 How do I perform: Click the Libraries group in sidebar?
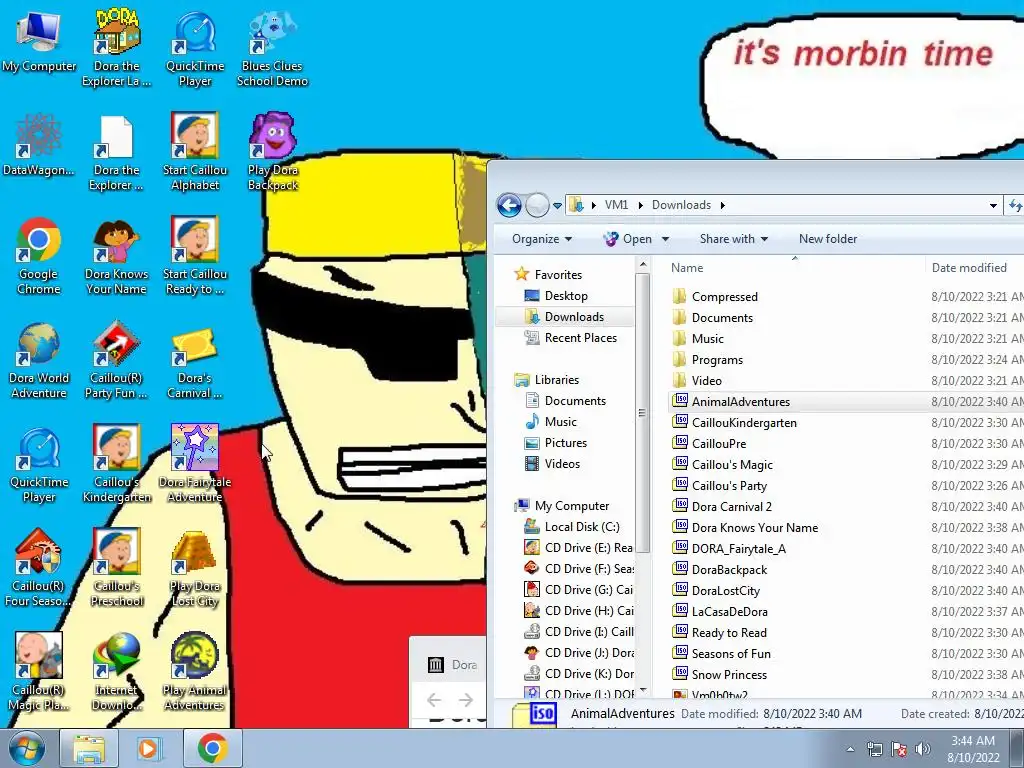tap(556, 379)
